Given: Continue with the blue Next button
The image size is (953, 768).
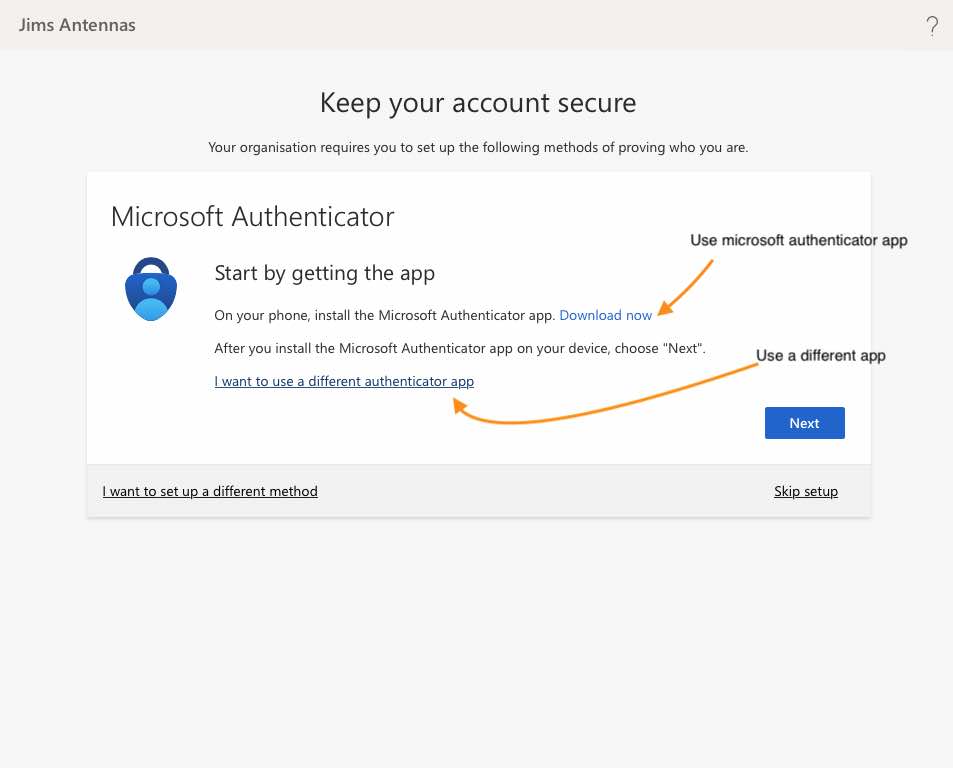Looking at the screenshot, I should click(x=804, y=423).
